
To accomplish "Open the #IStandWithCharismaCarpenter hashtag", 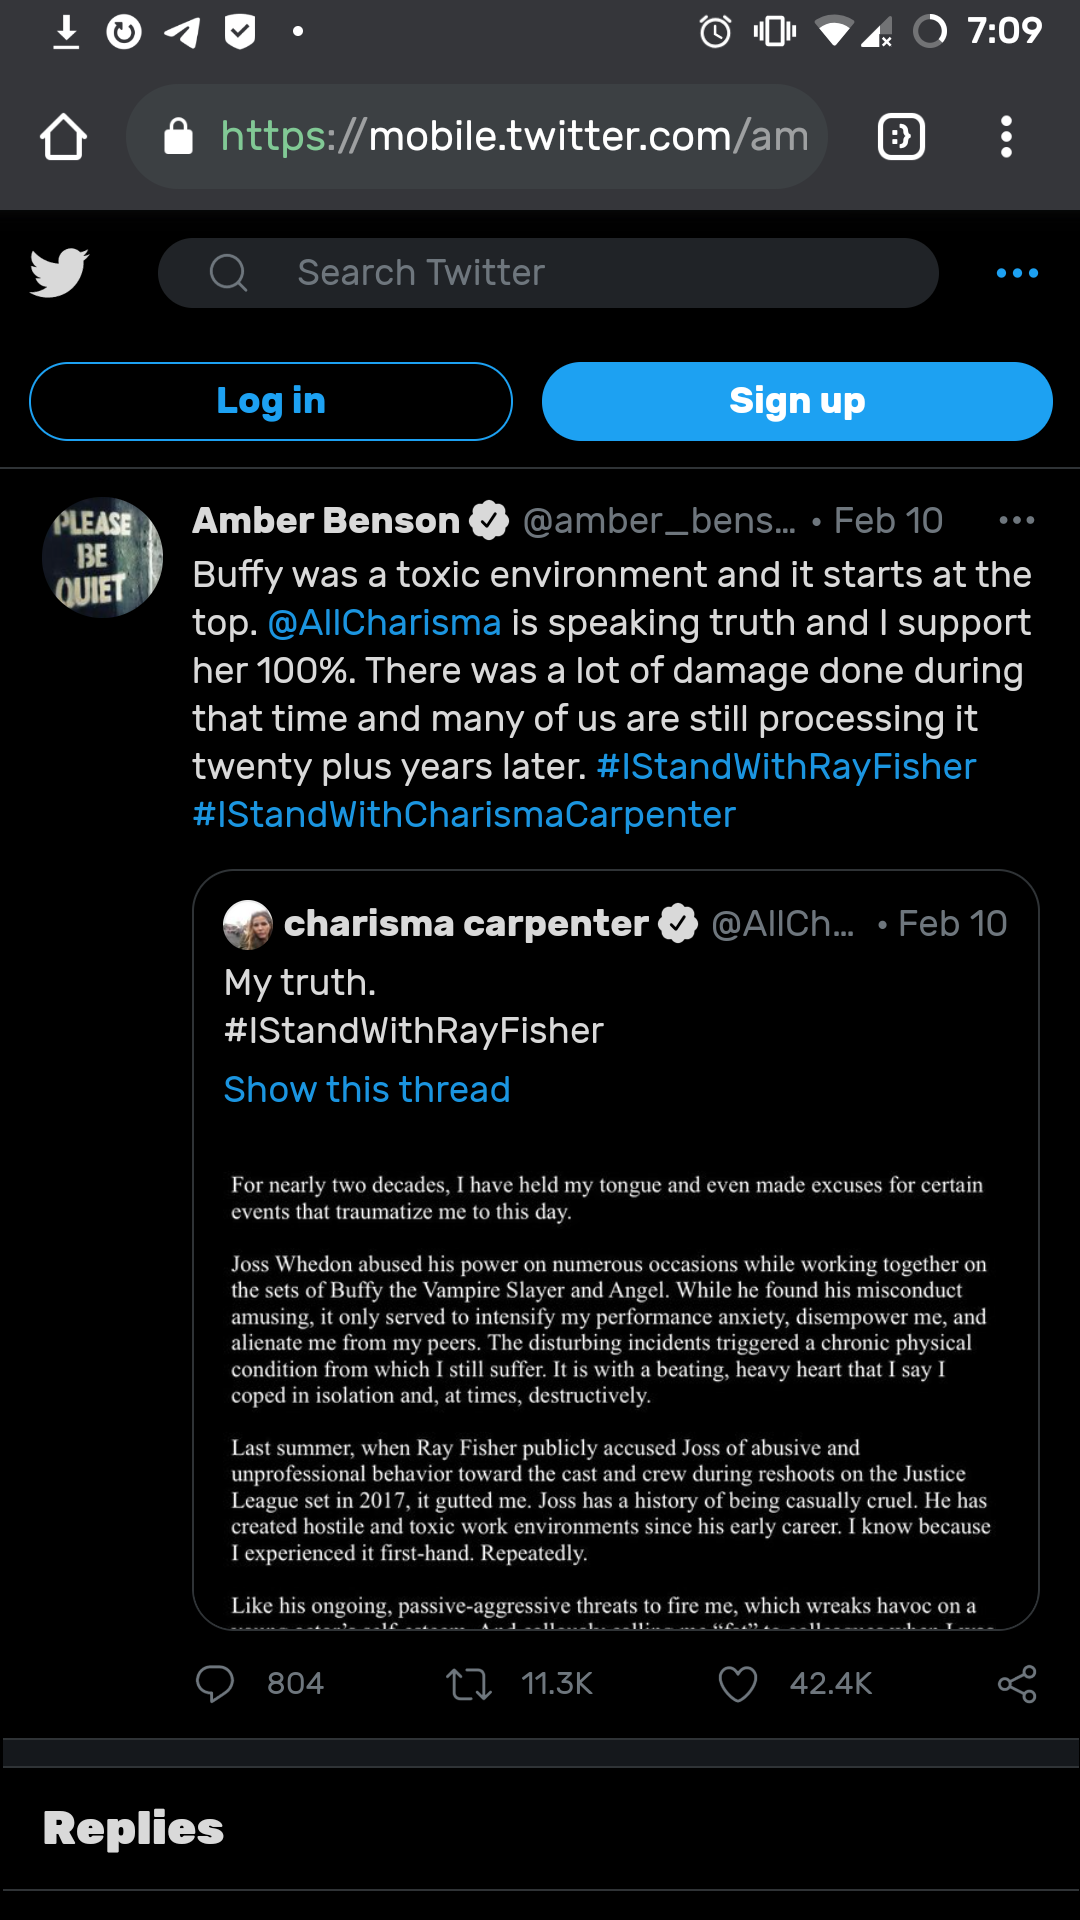I will [464, 815].
